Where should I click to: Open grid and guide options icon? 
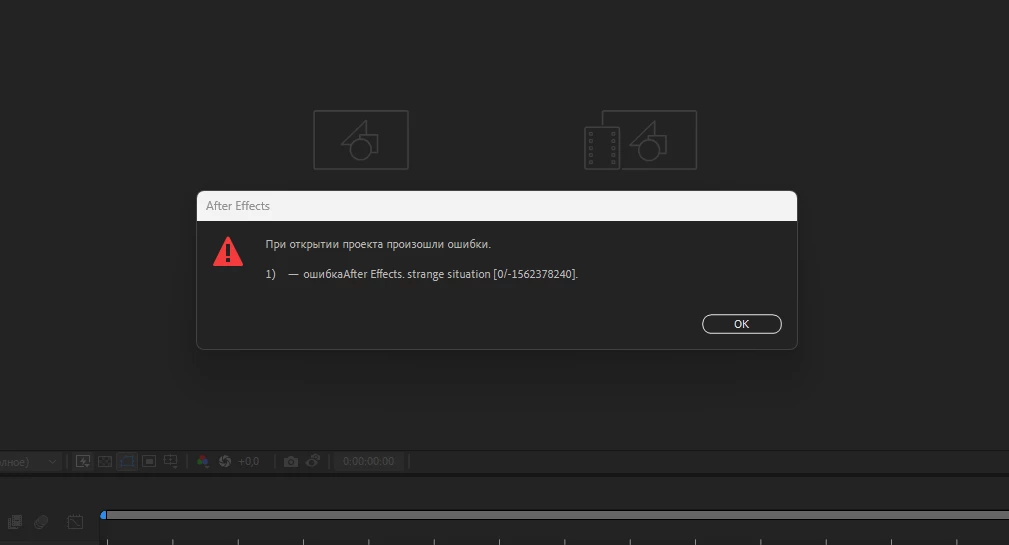[171, 461]
